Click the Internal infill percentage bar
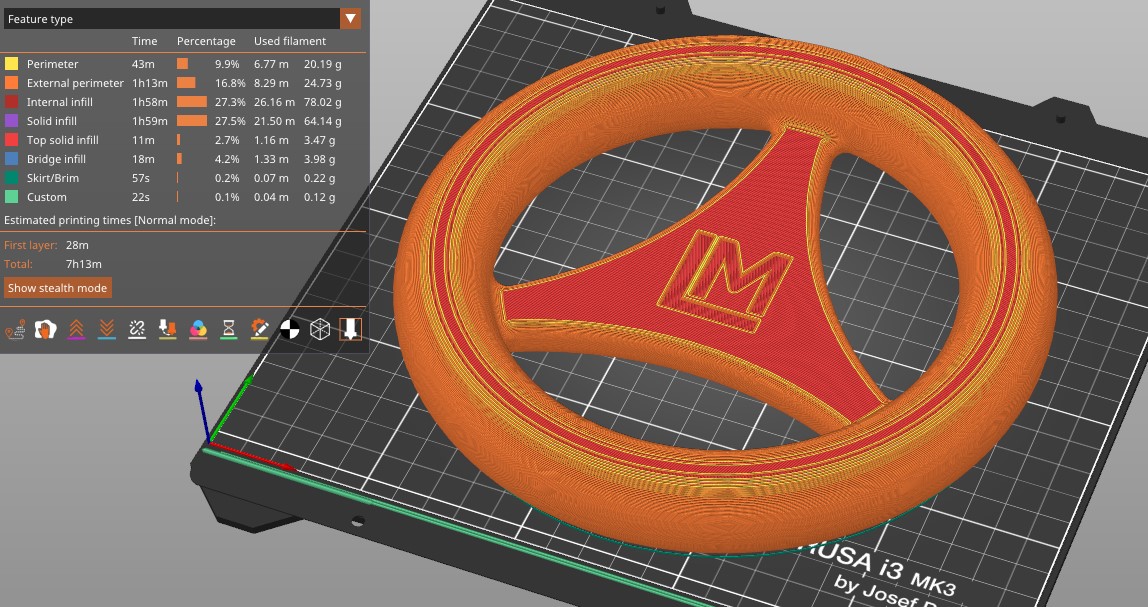The image size is (1148, 607). 192,102
